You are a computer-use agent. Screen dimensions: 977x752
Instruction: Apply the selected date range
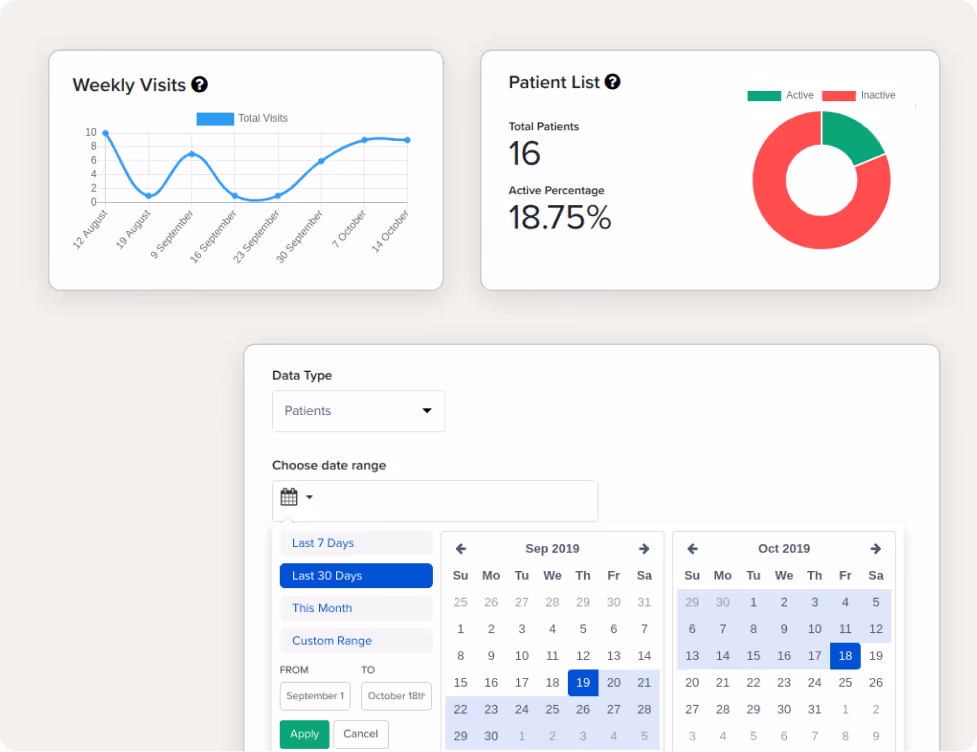[x=304, y=734]
